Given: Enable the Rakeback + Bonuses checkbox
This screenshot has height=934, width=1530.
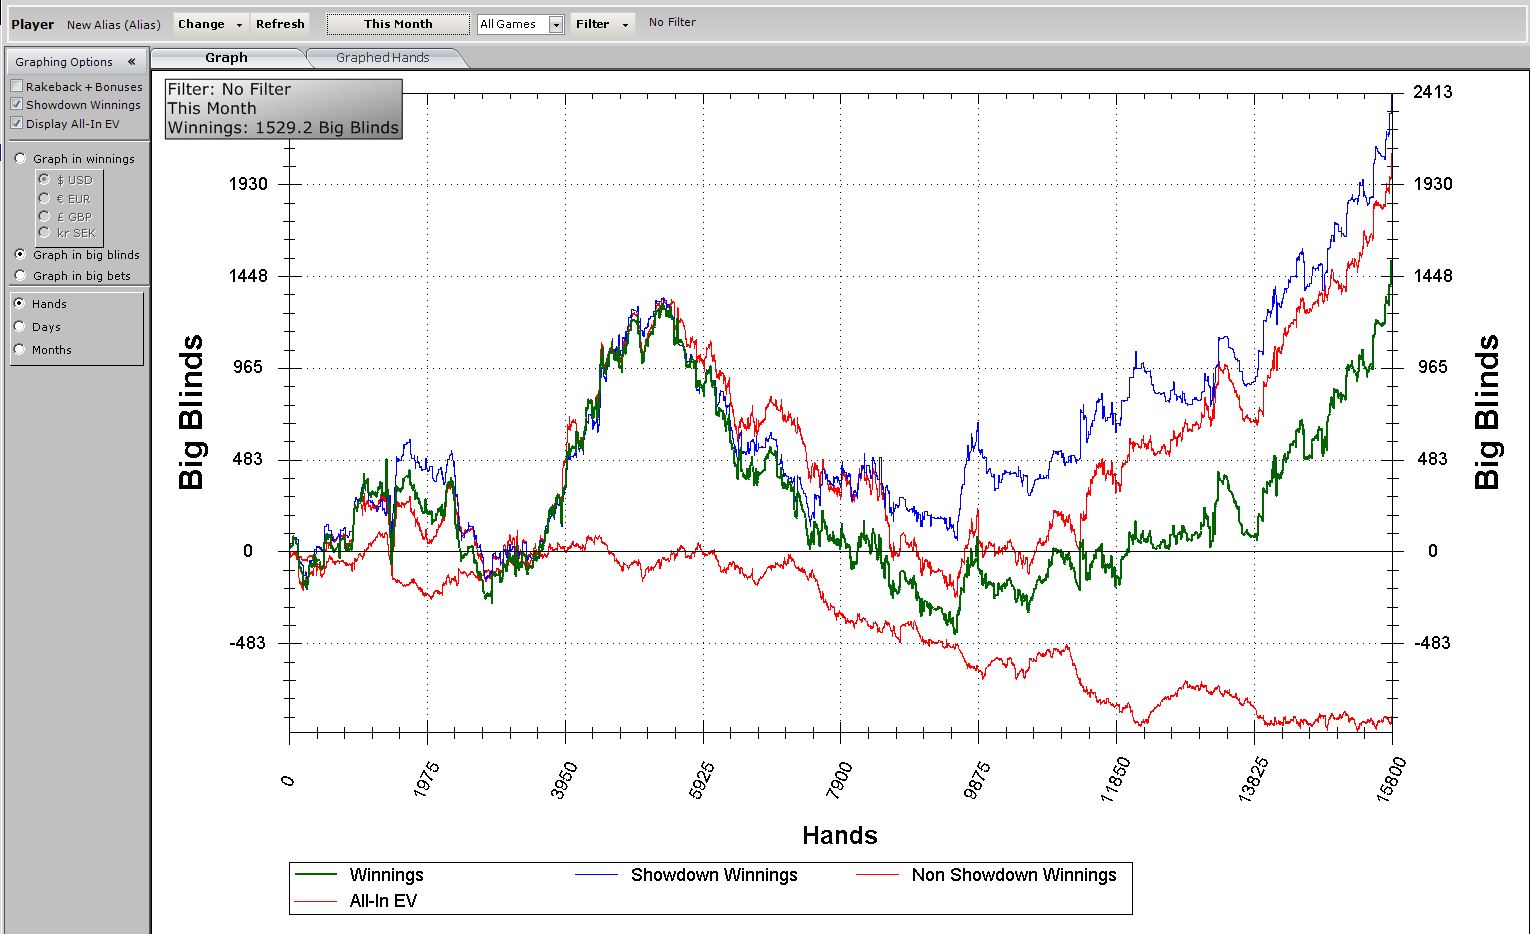Looking at the screenshot, I should [17, 87].
